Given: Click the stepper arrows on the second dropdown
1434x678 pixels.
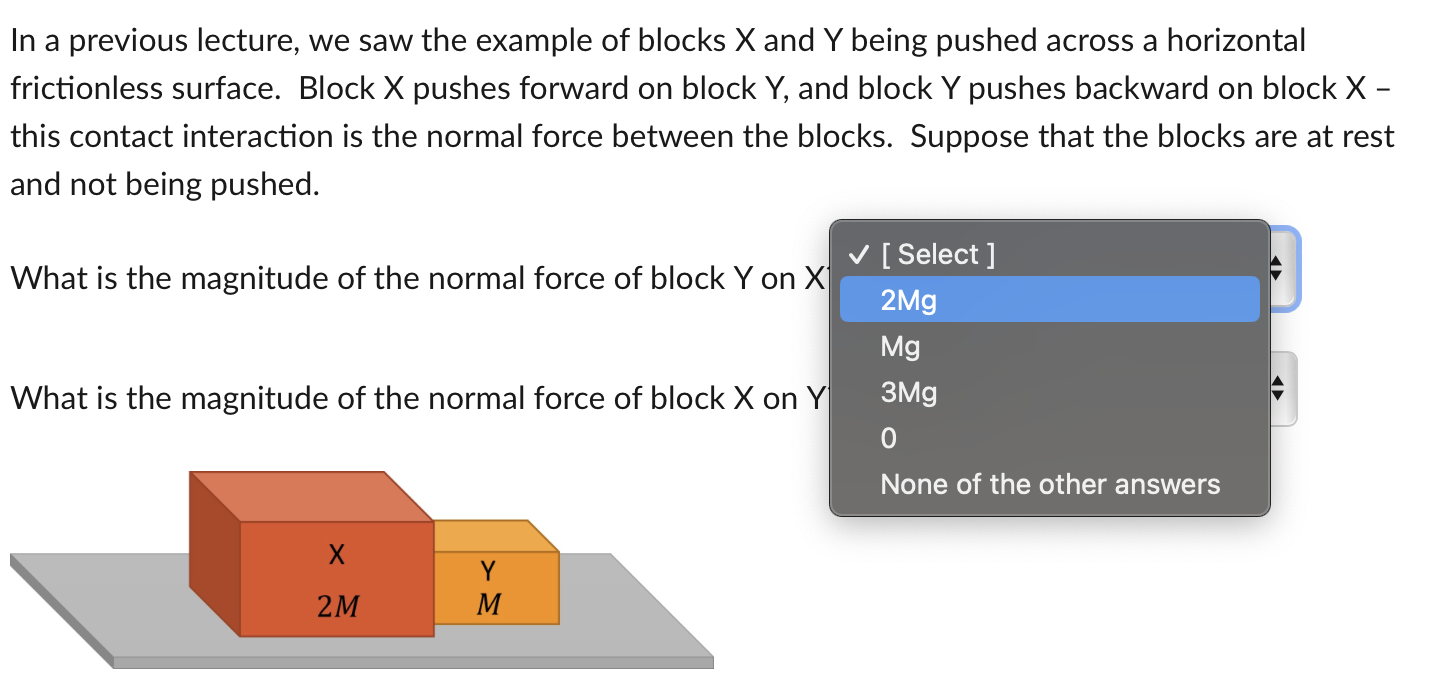Looking at the screenshot, I should pos(1279,388).
